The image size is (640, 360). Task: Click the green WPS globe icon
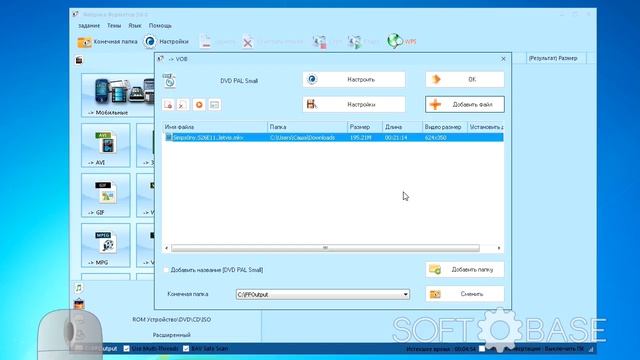(x=394, y=41)
